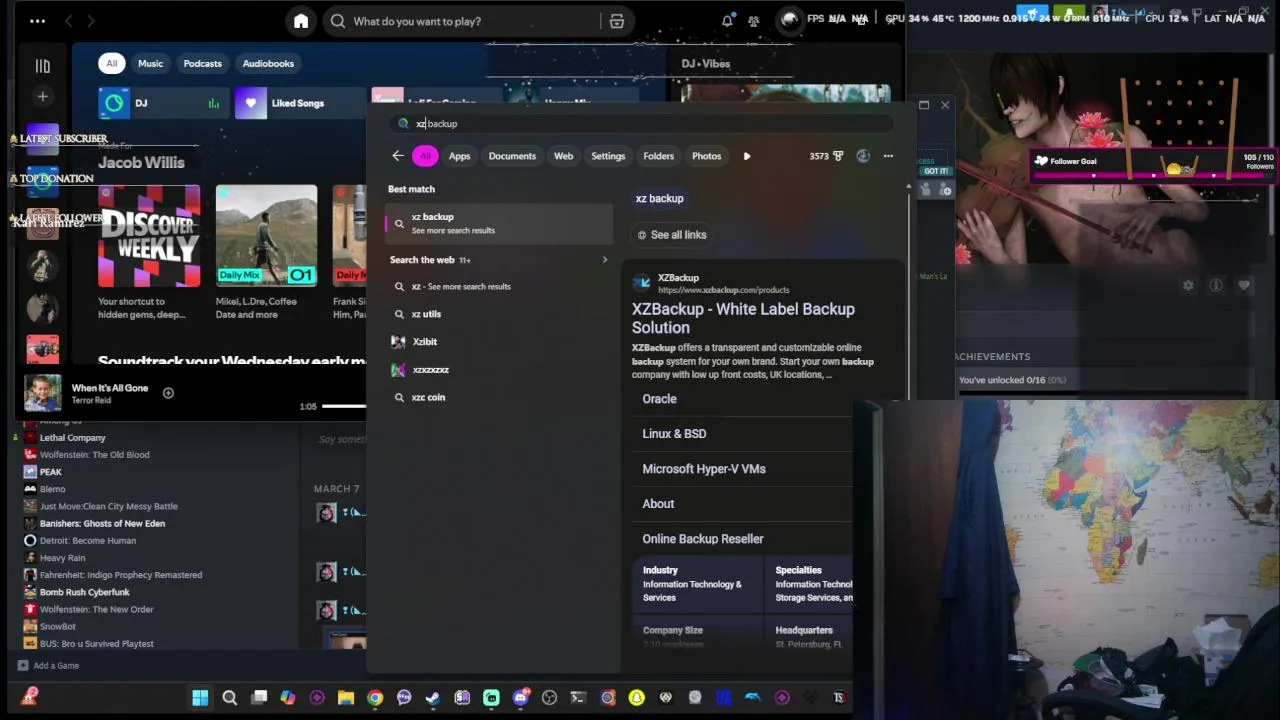Select Apps search filter
Screen dimensions: 1280x720
tap(459, 156)
